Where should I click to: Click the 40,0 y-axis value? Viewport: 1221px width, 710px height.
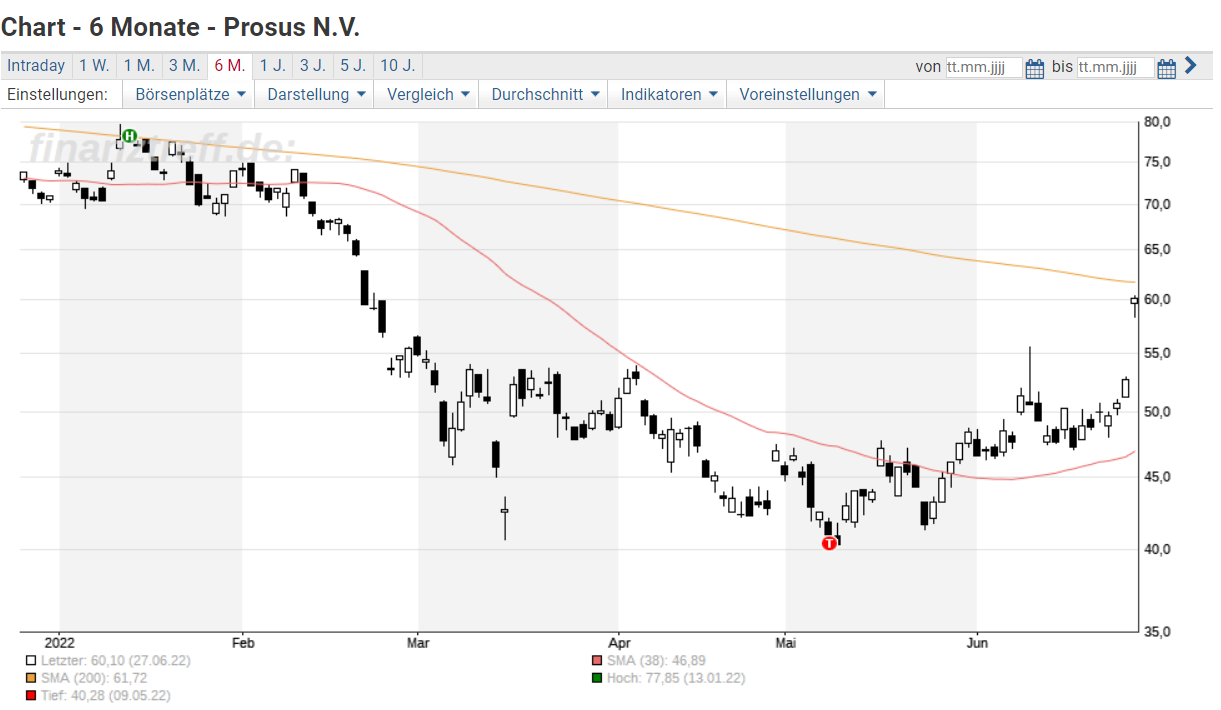click(1158, 550)
